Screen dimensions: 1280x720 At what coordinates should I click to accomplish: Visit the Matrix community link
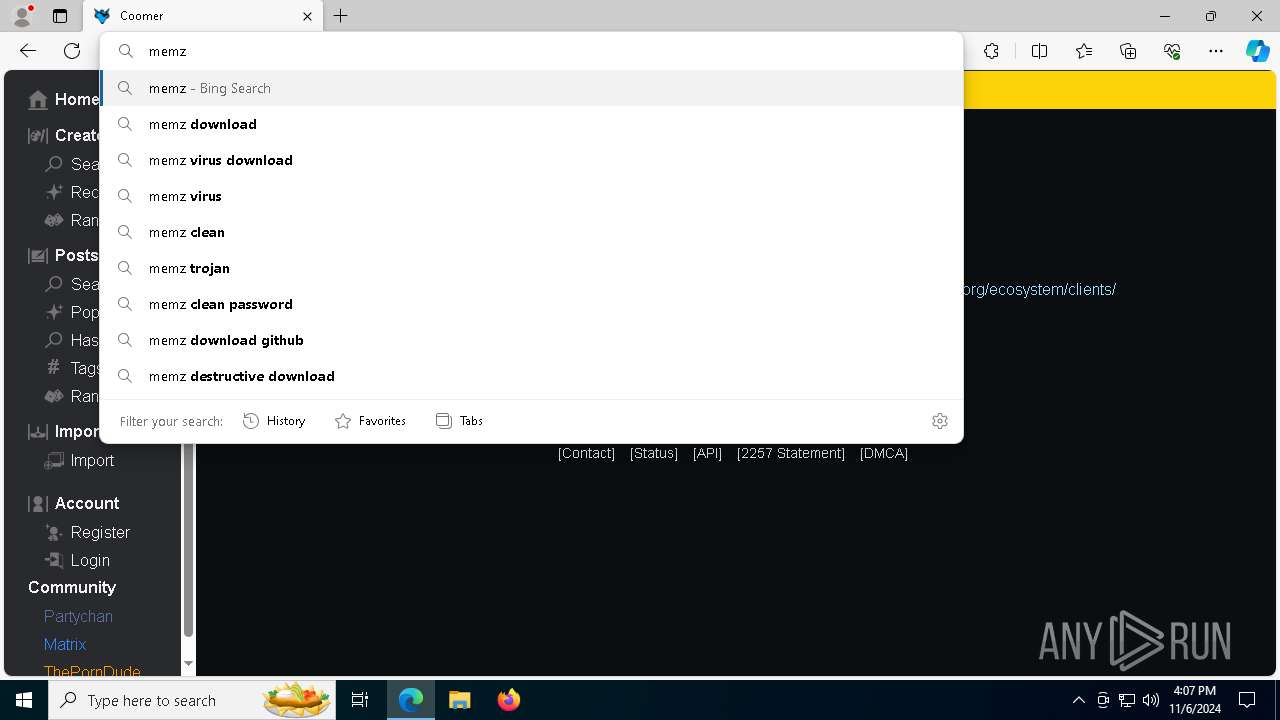pyautogui.click(x=65, y=644)
